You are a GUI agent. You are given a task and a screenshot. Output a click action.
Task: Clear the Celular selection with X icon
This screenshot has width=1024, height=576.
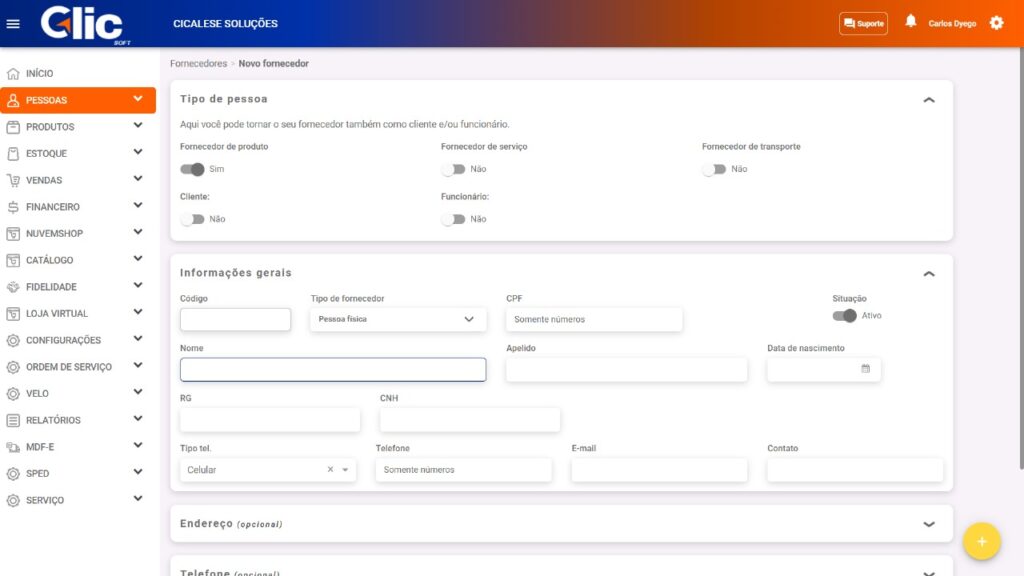pos(330,470)
